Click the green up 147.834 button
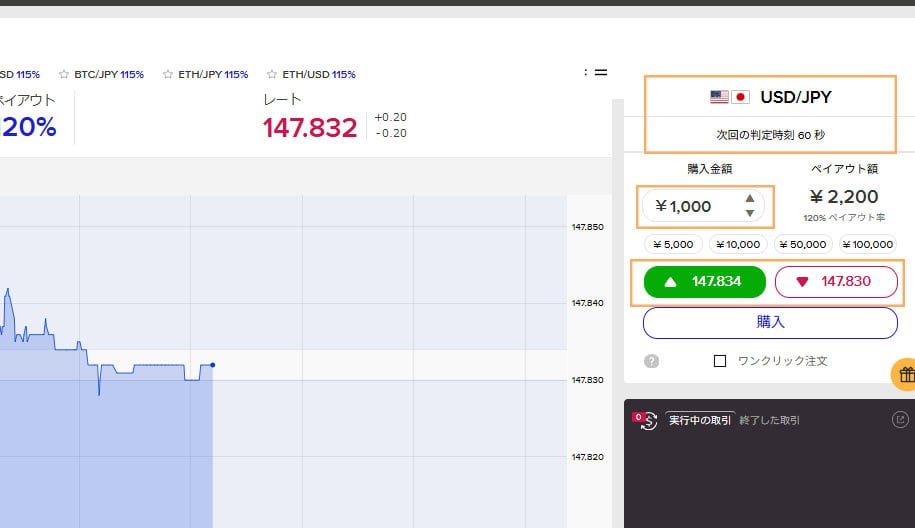 [704, 282]
